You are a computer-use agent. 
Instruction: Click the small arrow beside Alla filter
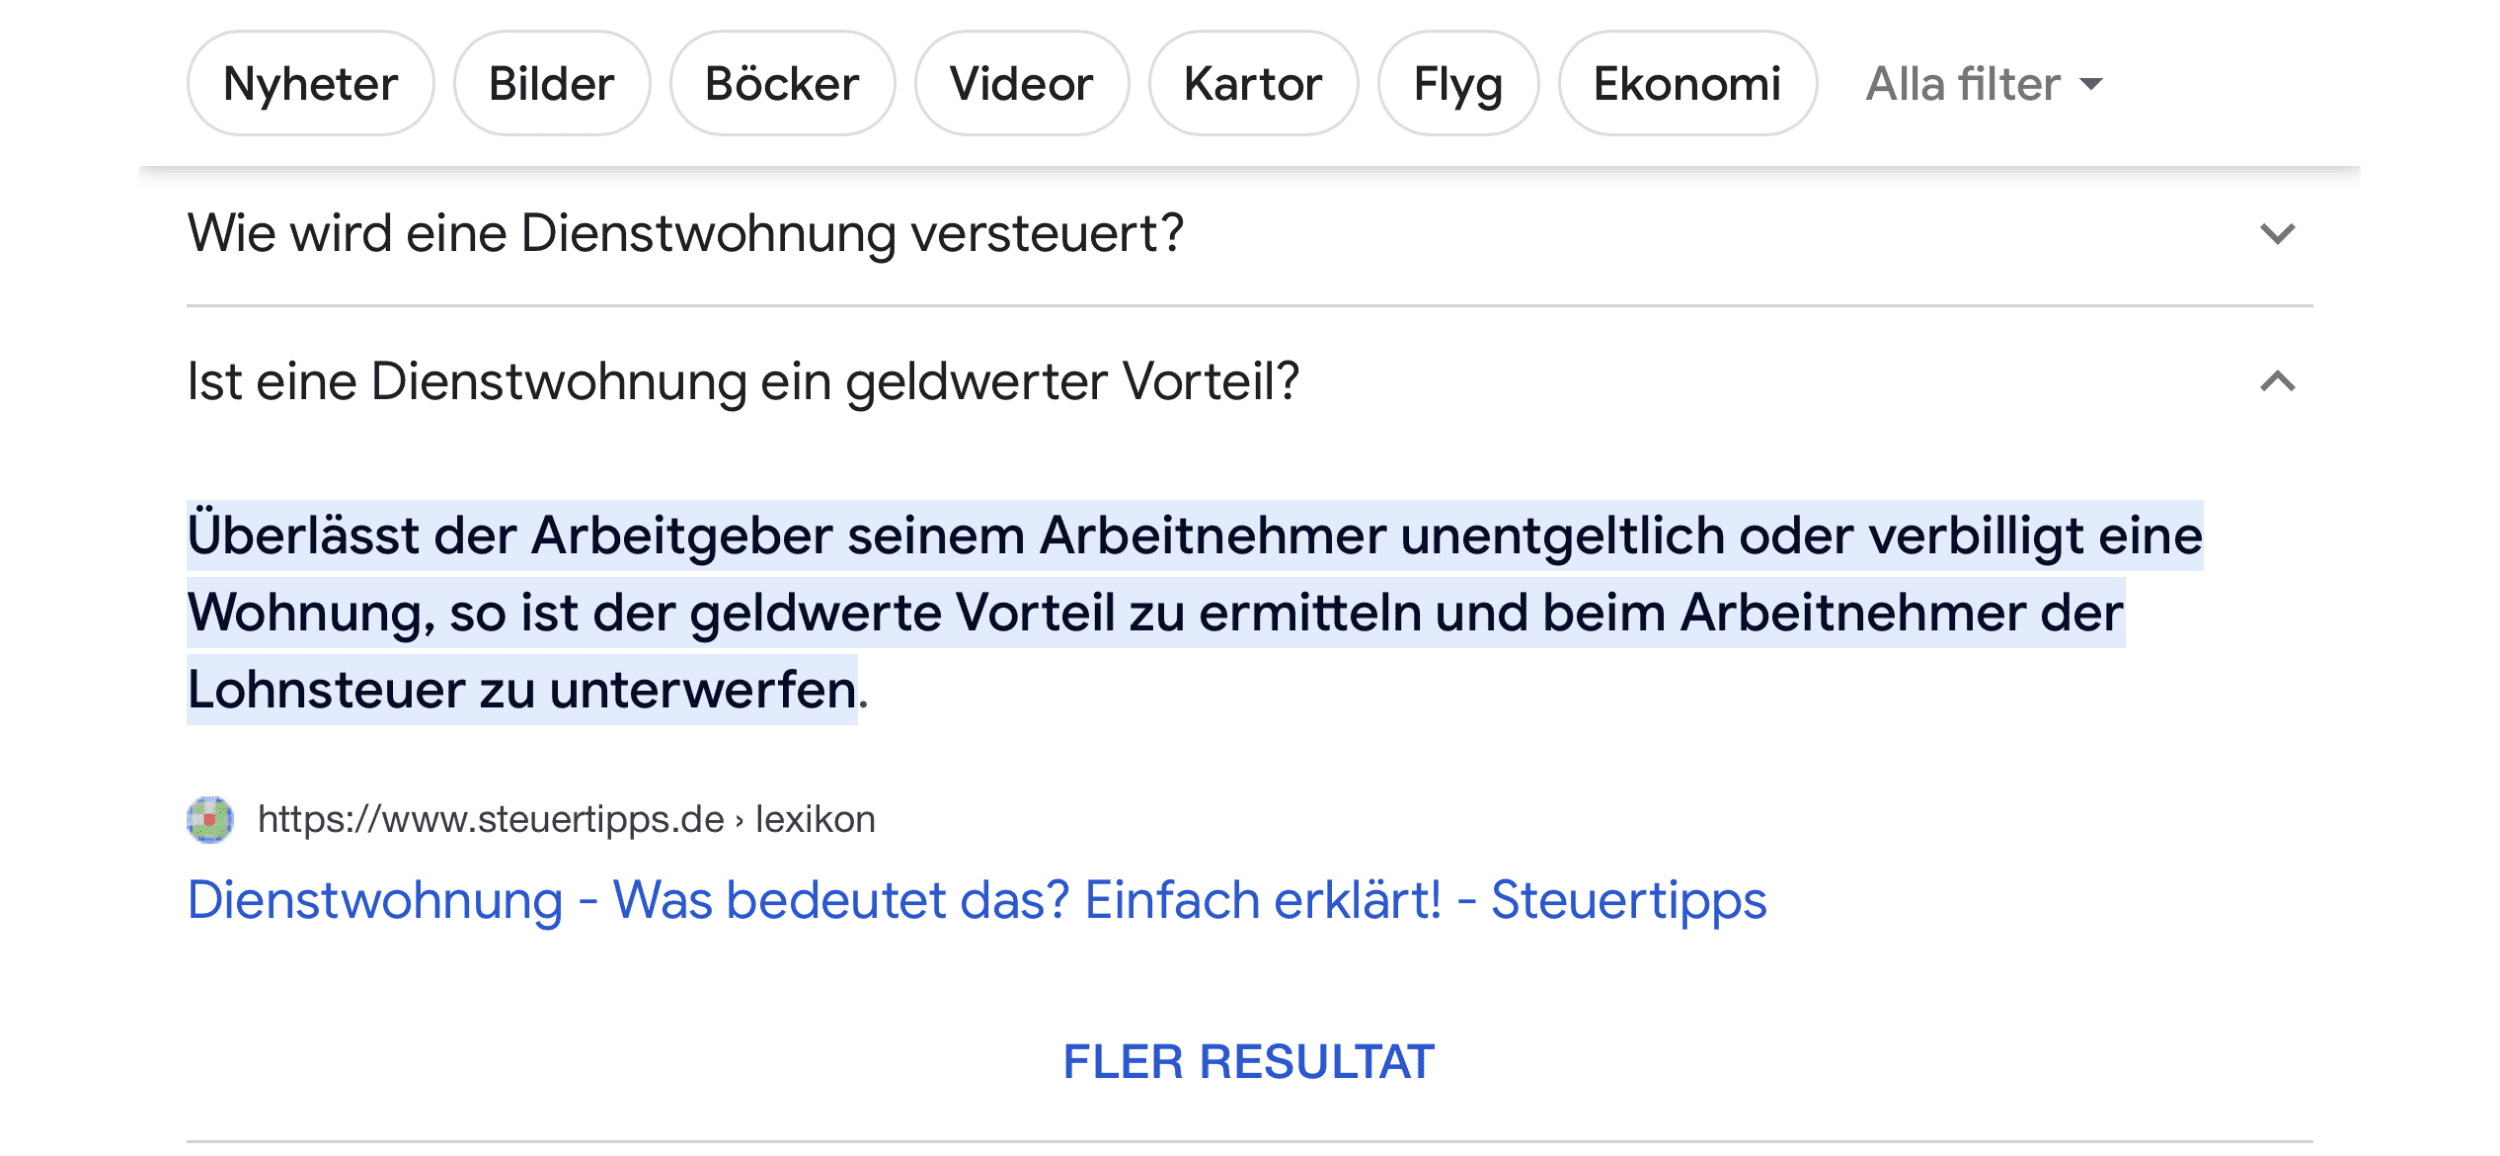[2090, 84]
